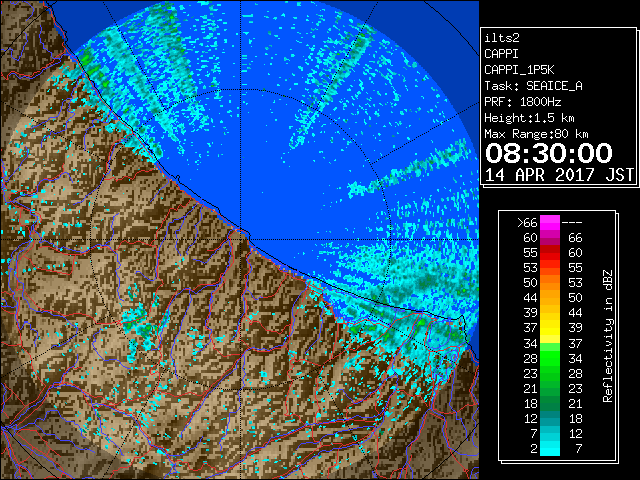The height and width of the screenshot is (480, 640).
Task: Click the 'CAPPI' product text line
Action: [502, 54]
